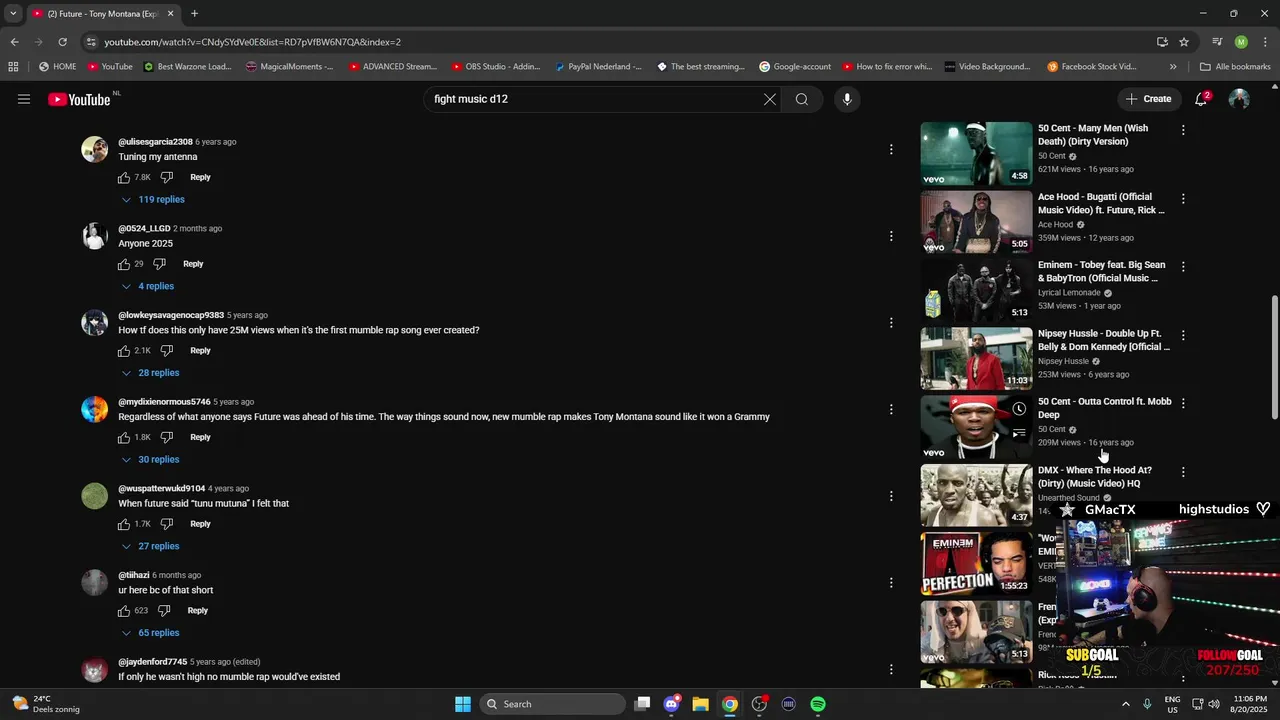Open a new Chrome tab
The image size is (1280, 720).
click(194, 14)
